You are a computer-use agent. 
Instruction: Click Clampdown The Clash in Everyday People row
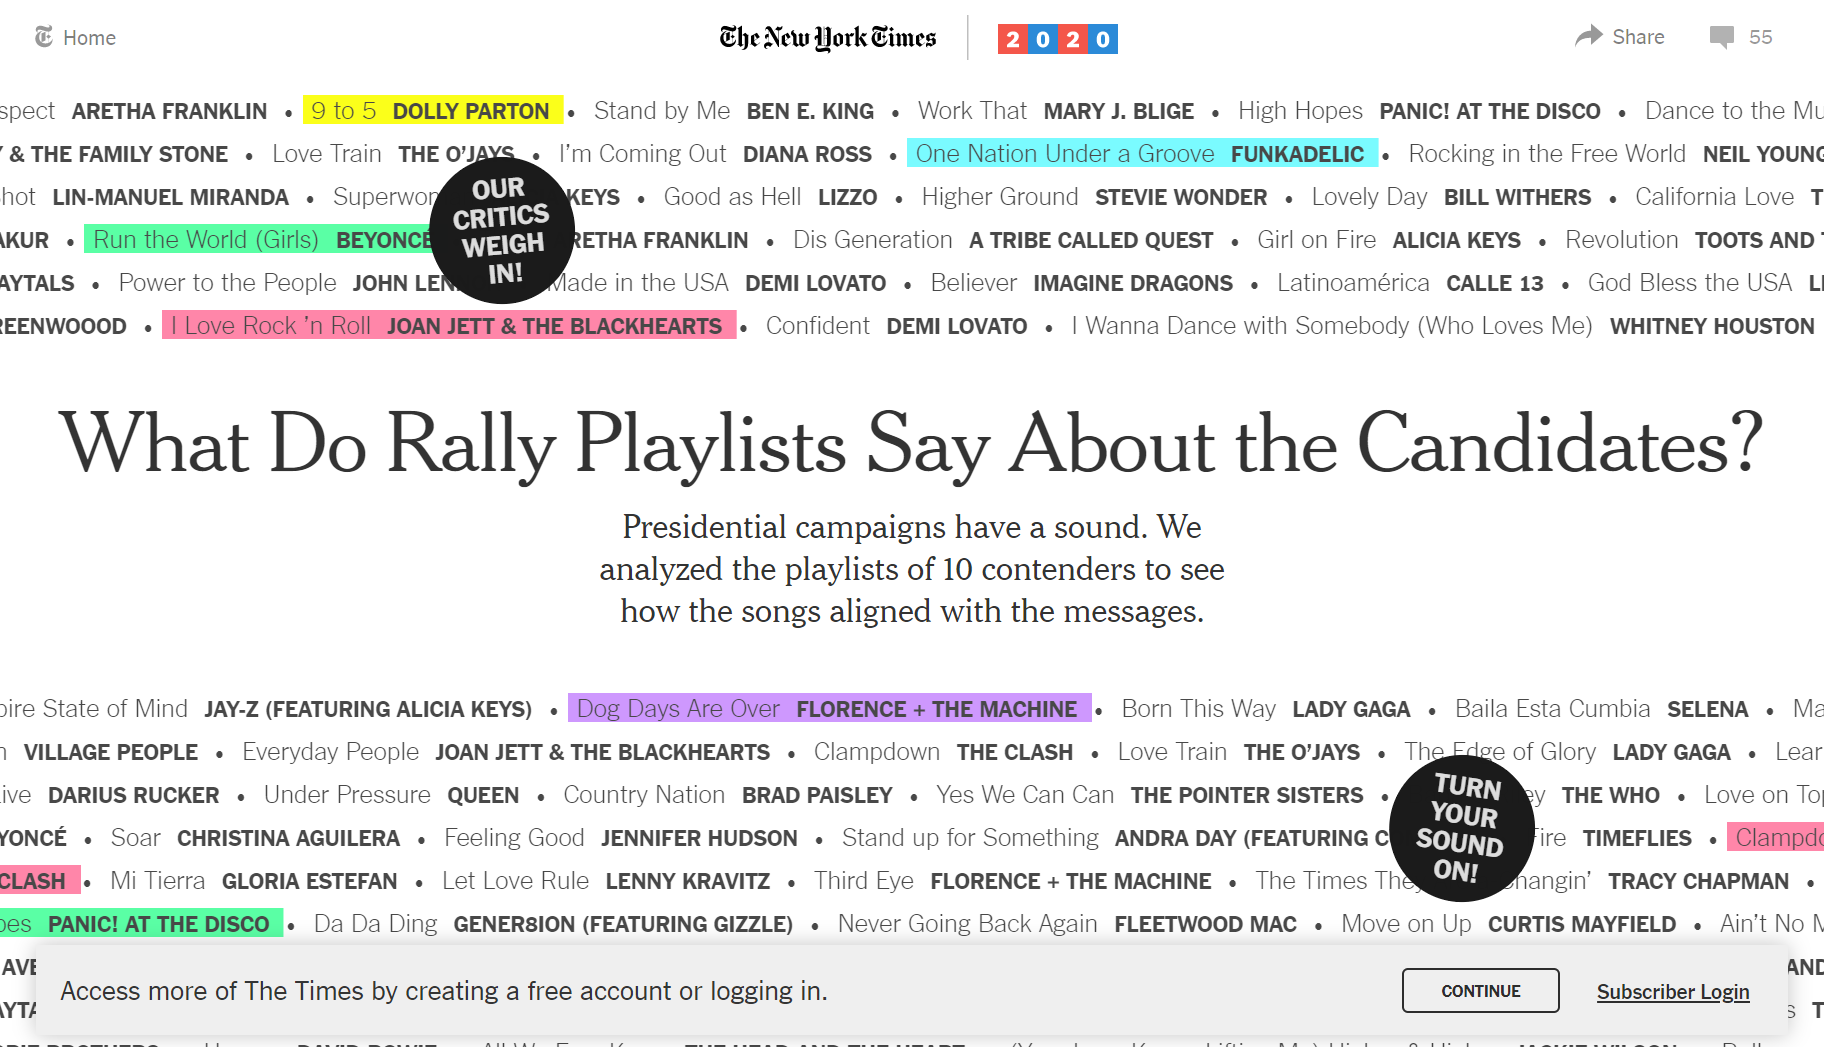click(x=943, y=751)
